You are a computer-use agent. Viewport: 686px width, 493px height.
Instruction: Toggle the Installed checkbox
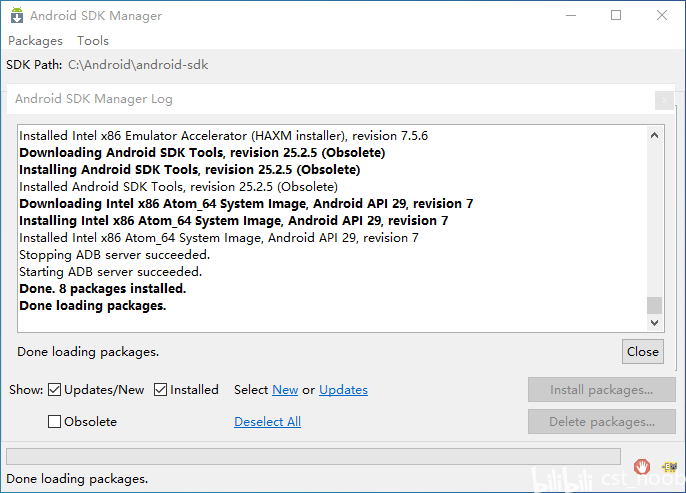pyautogui.click(x=161, y=390)
